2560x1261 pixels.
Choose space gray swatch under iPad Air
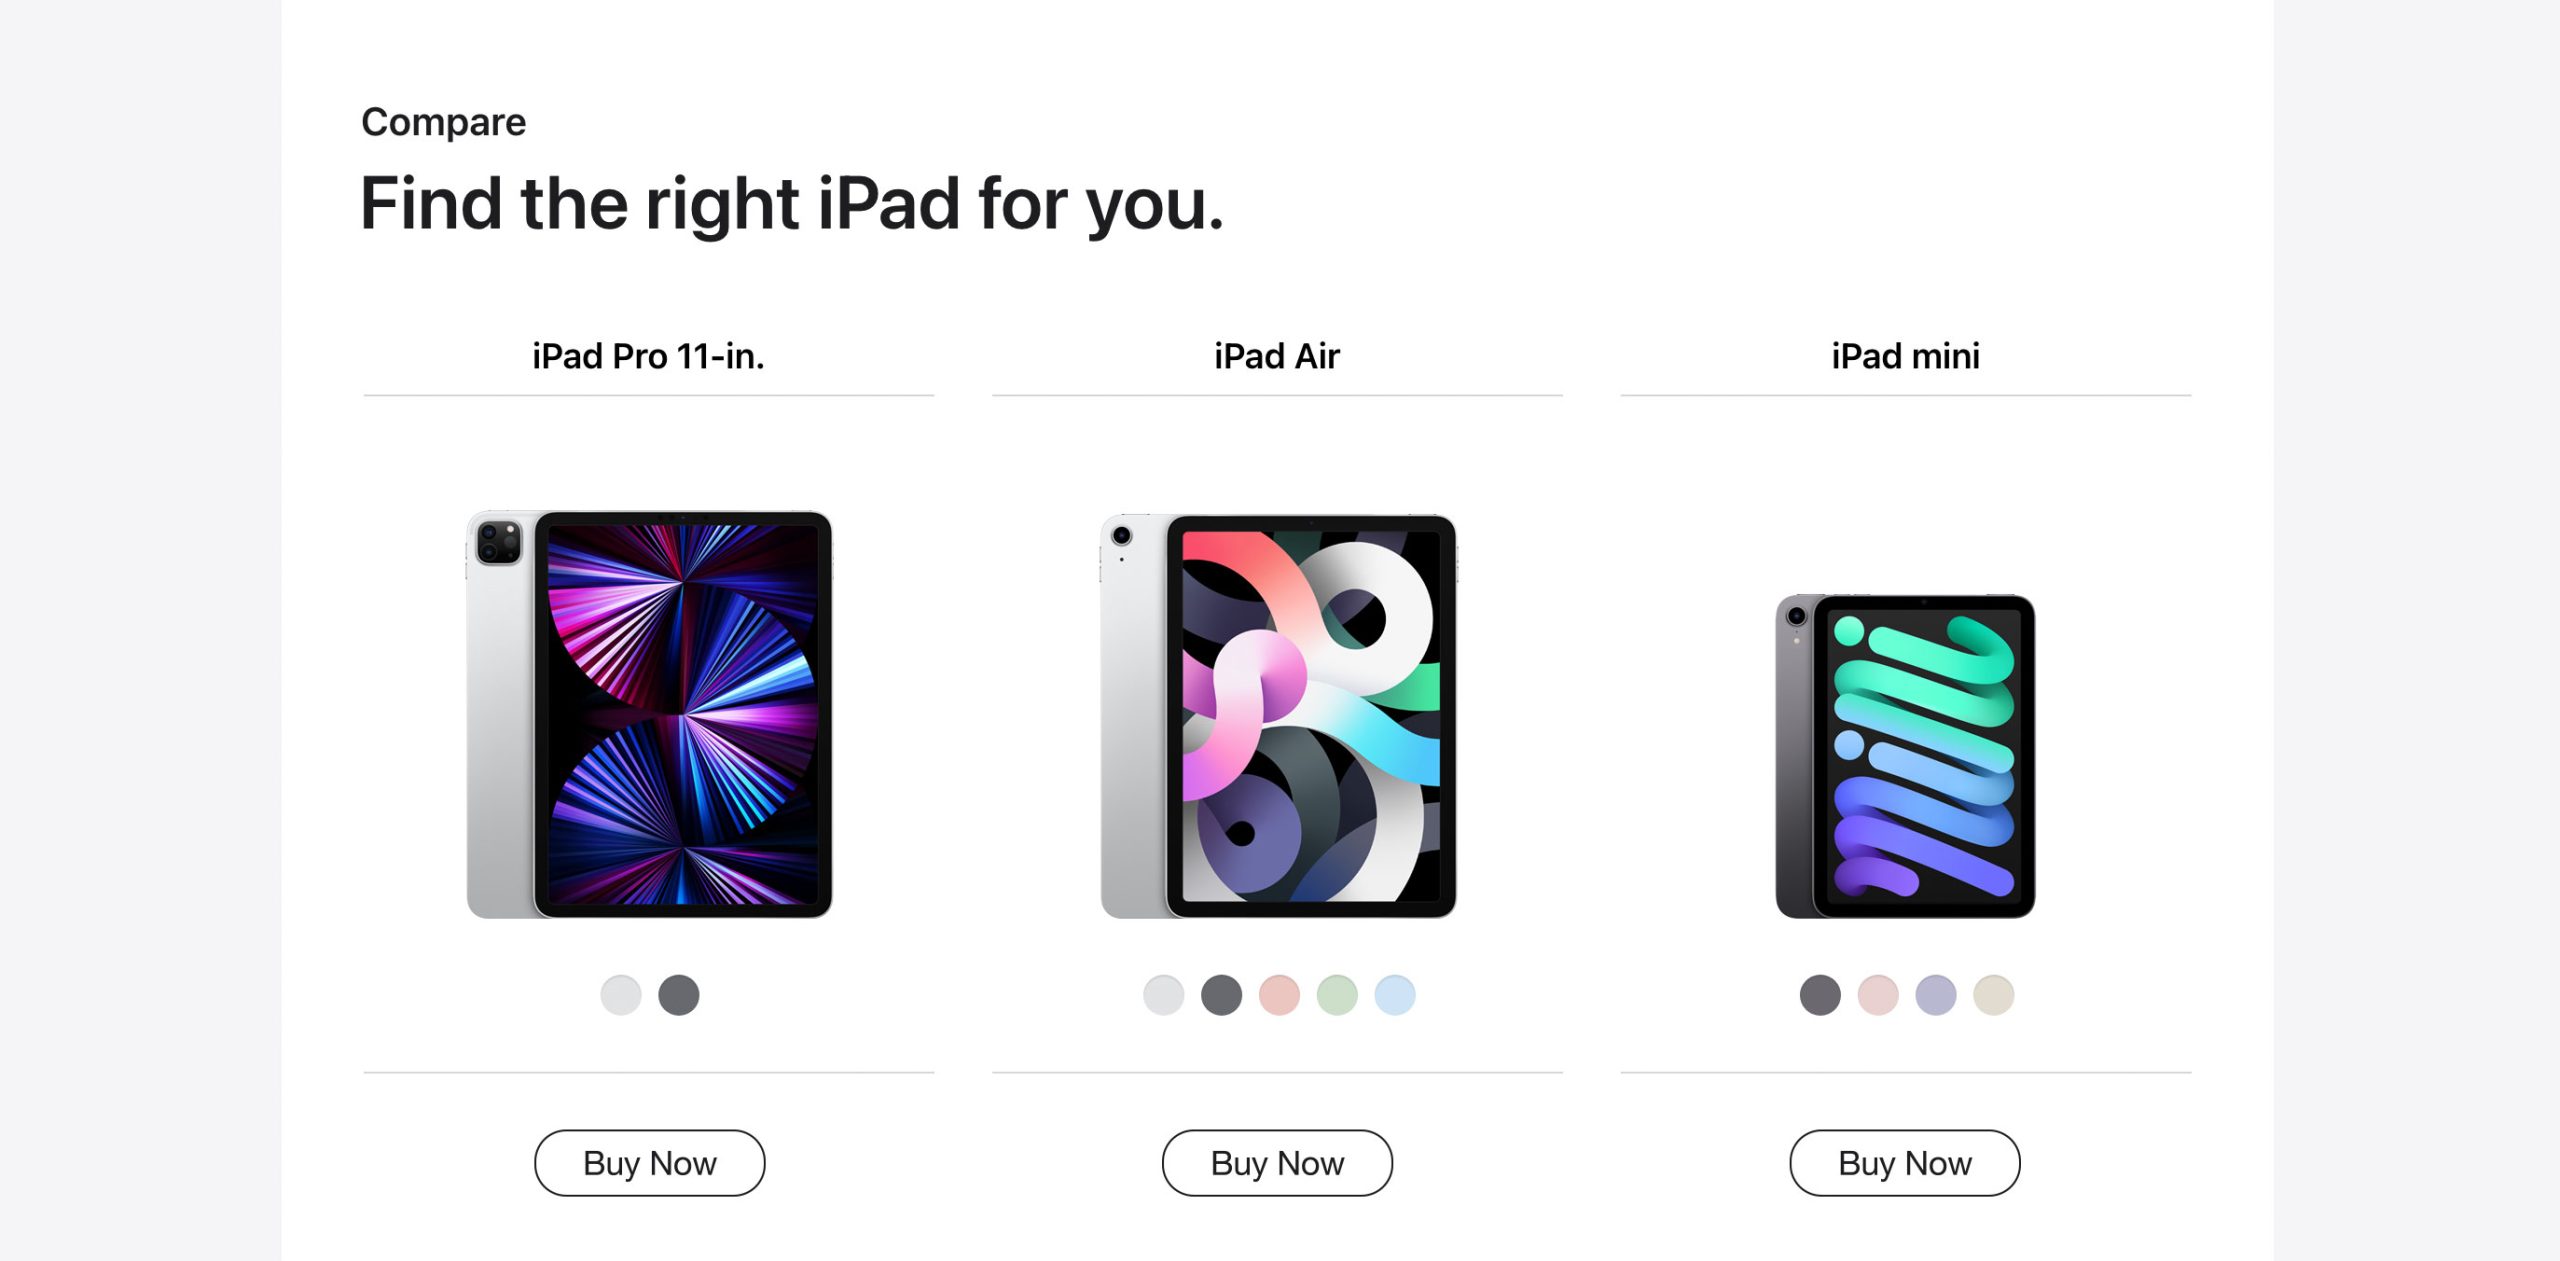coord(1221,995)
